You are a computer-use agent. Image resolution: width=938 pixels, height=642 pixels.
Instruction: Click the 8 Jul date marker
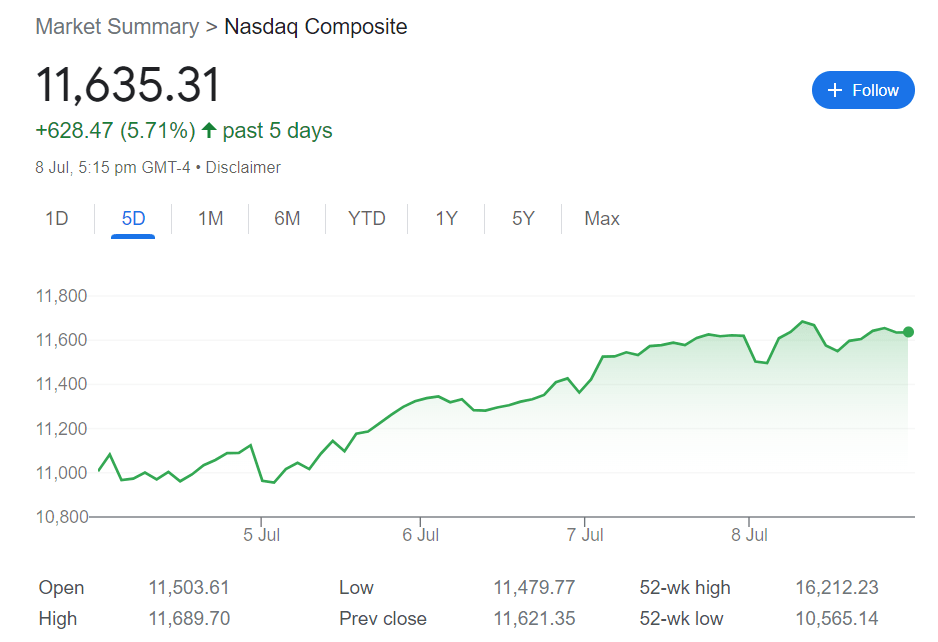[x=749, y=535]
